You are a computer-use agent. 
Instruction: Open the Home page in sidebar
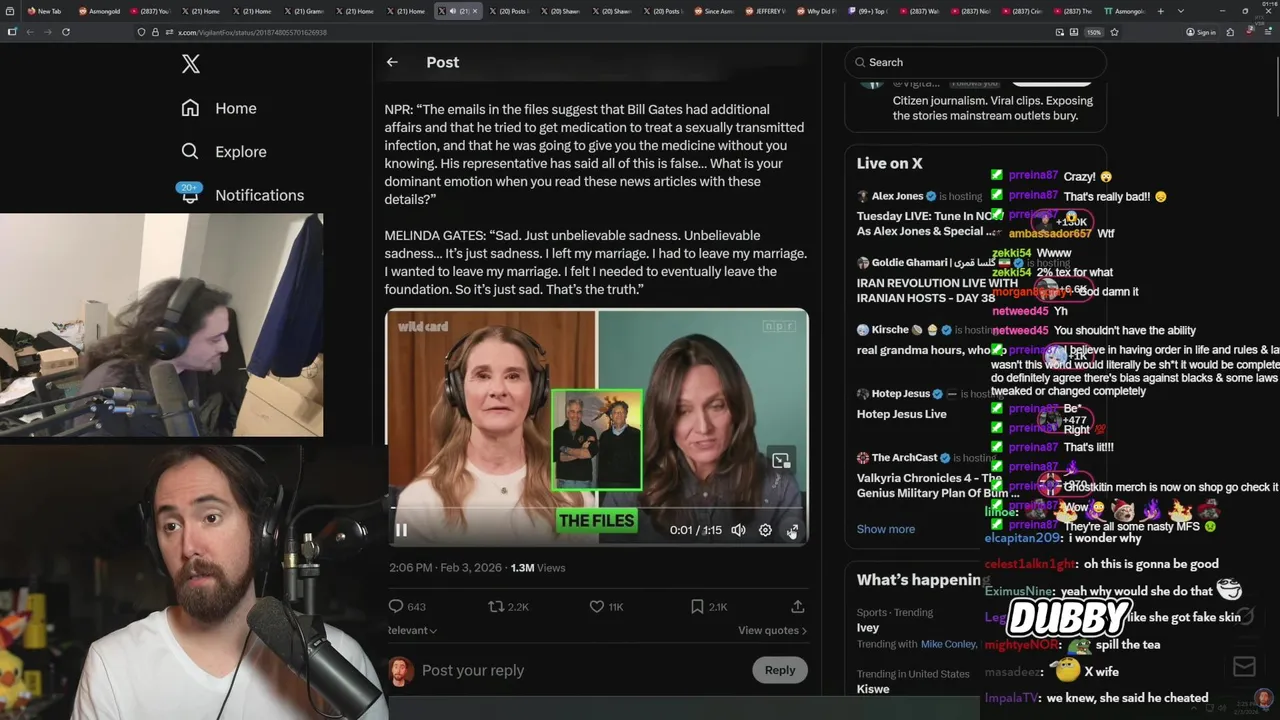[x=218, y=108]
